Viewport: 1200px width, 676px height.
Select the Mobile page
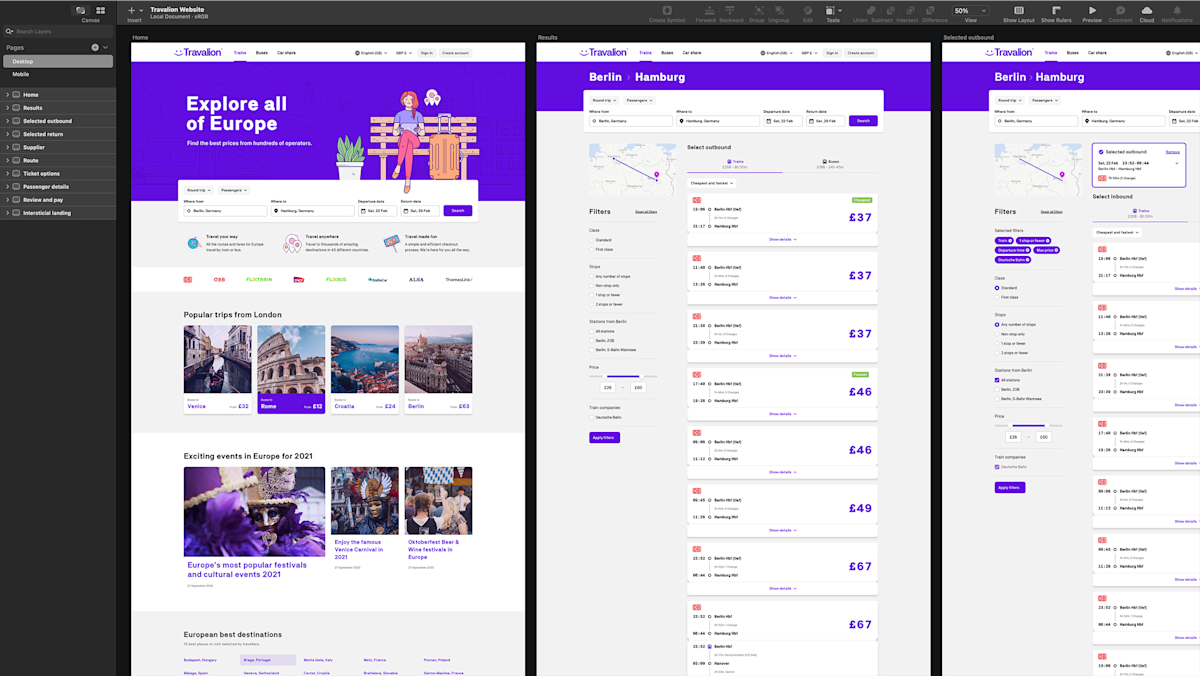click(56, 74)
